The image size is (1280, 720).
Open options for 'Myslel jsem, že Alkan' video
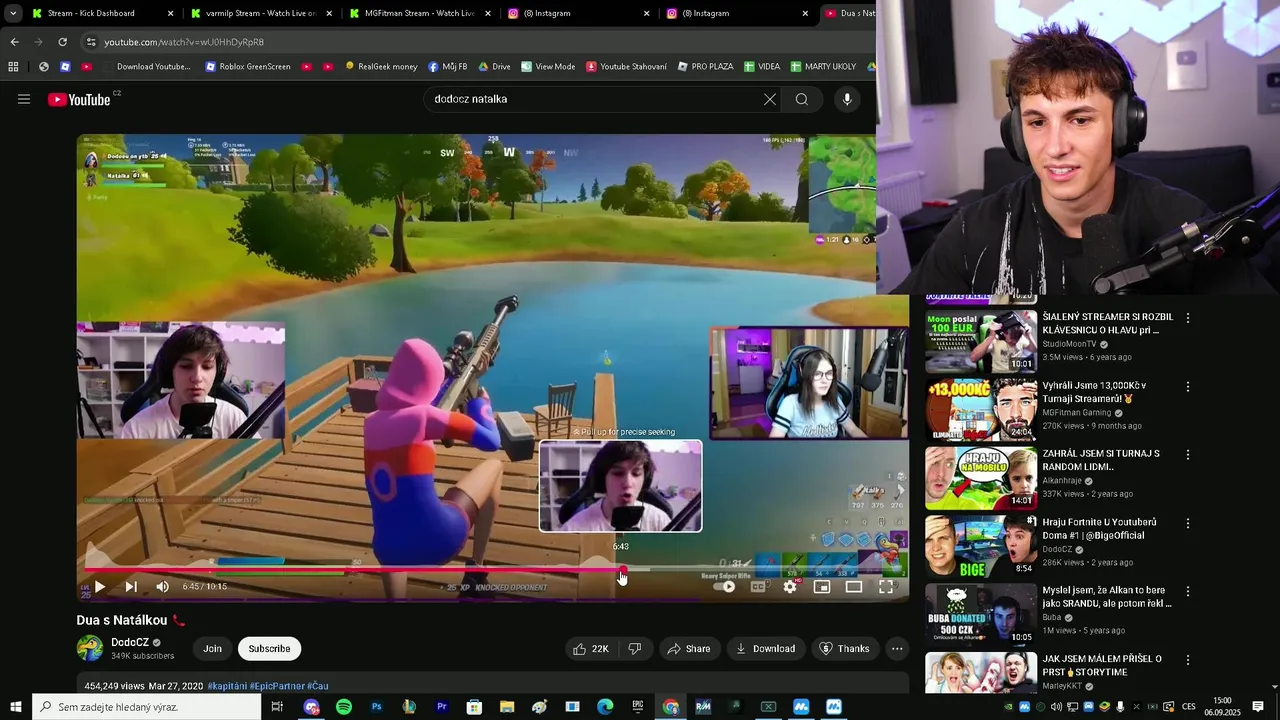coord(1188,591)
